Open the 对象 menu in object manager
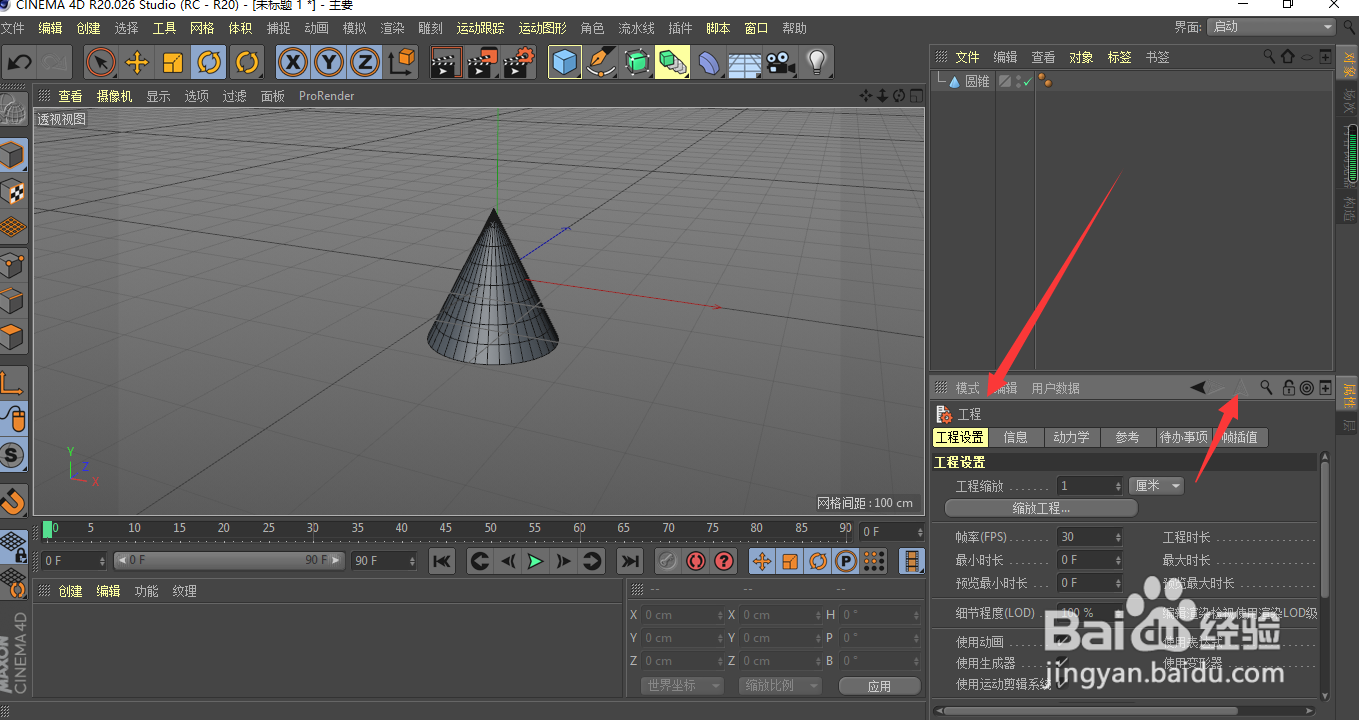 (x=1081, y=57)
